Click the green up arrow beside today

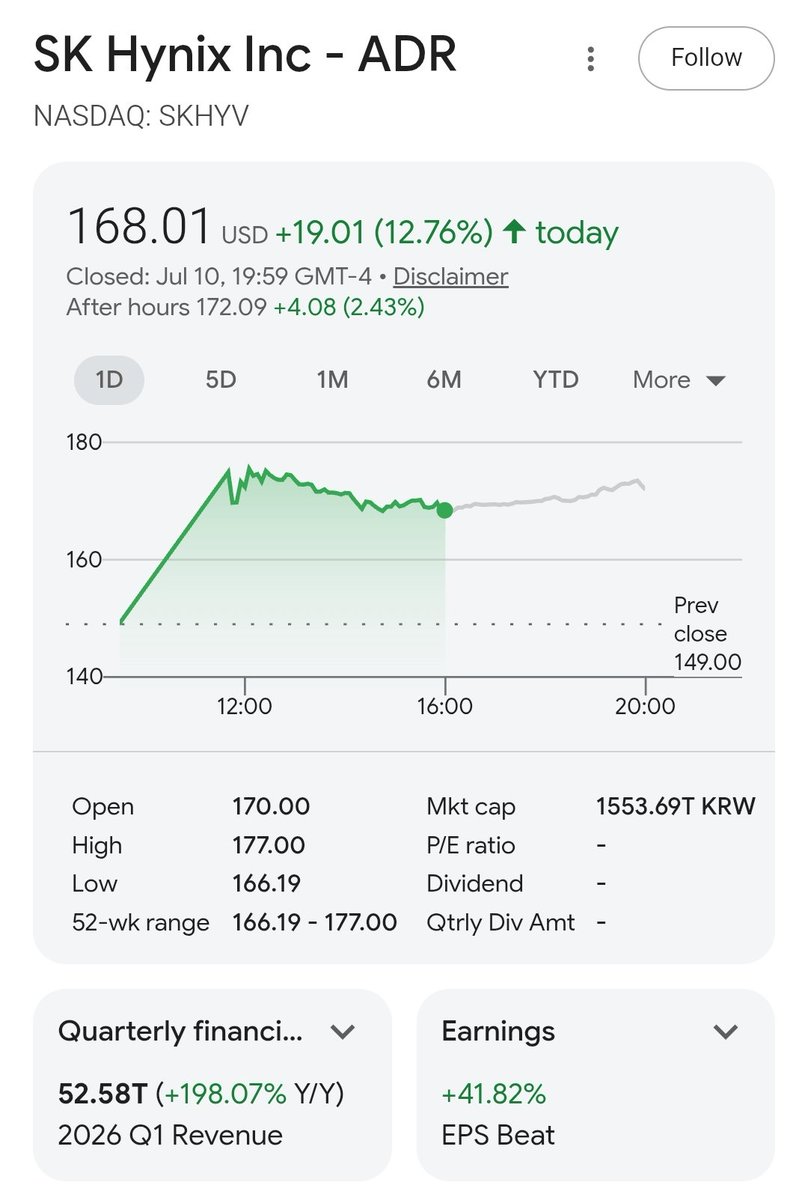[514, 233]
